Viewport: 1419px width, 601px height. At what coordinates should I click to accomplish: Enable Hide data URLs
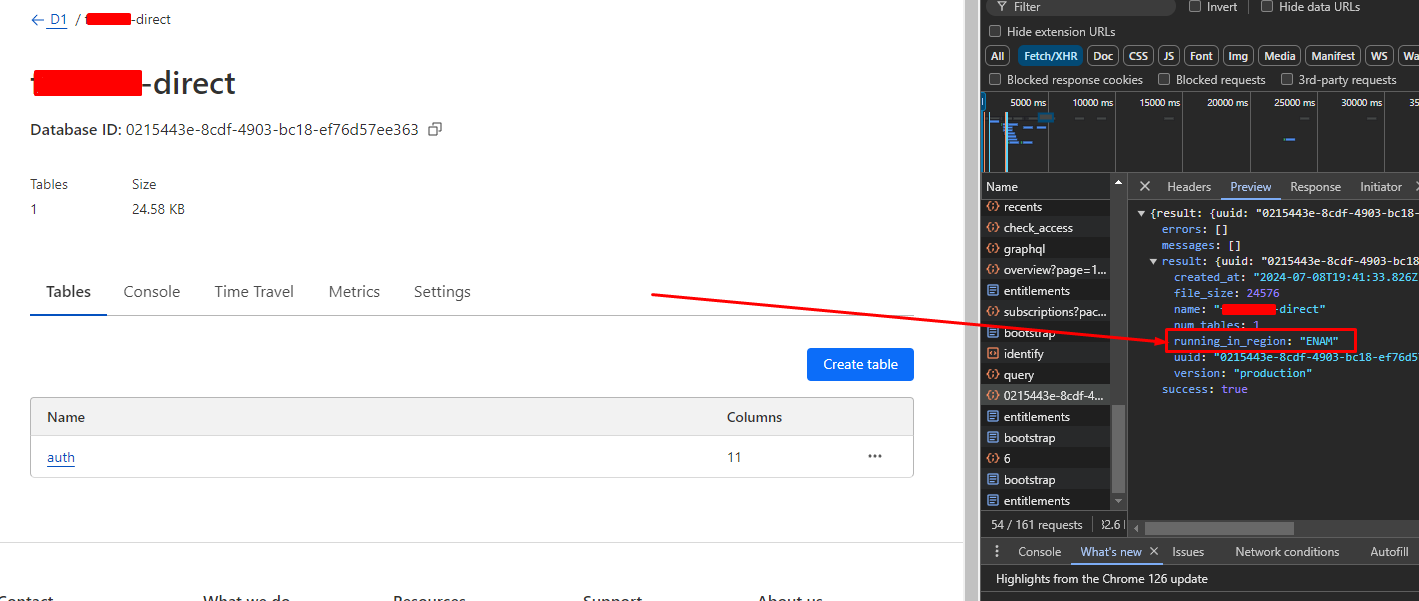(x=1267, y=6)
